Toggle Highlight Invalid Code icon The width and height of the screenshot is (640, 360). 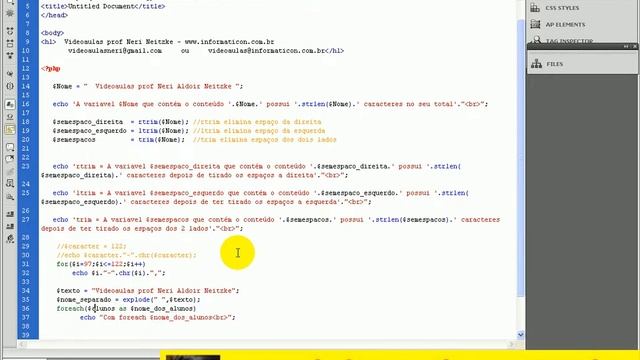coord(10,117)
